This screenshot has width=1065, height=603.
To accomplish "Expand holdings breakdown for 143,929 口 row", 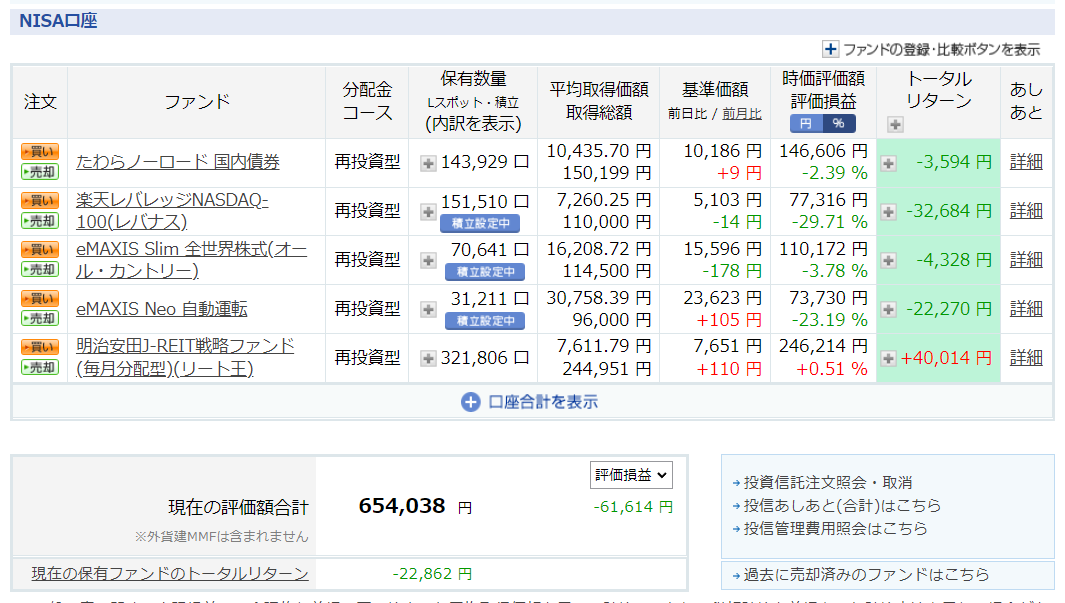I will click(428, 163).
